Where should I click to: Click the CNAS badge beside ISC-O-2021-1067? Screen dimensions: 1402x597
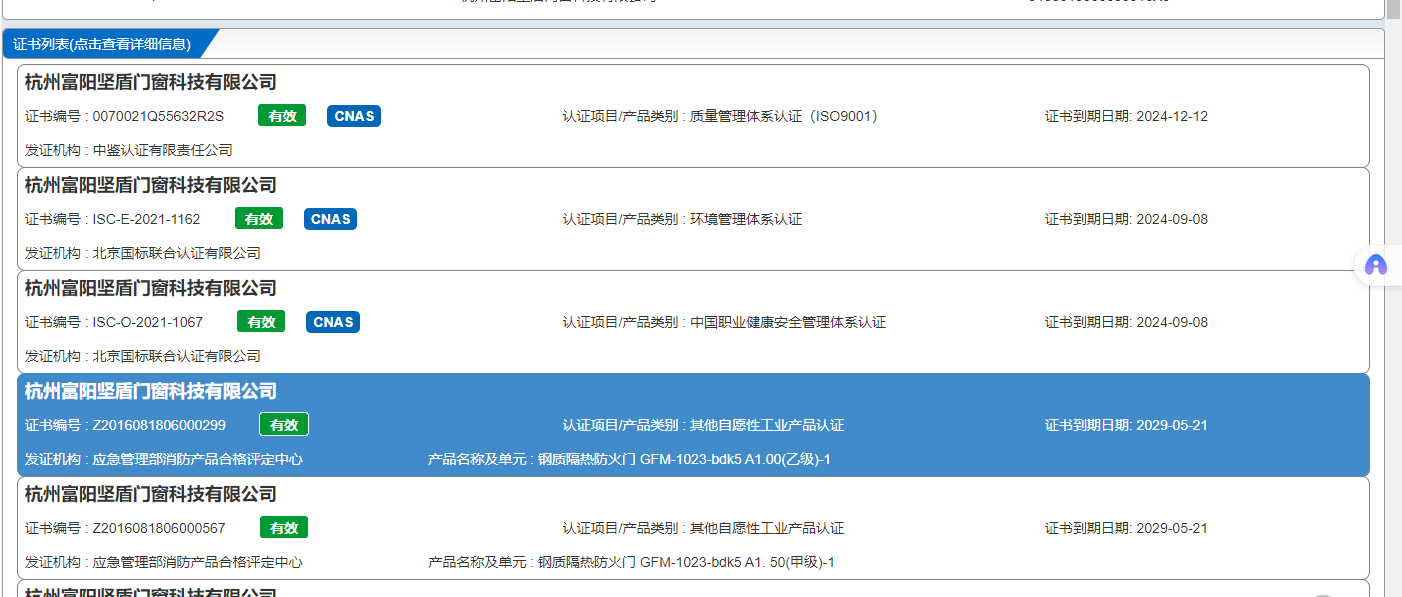[333, 322]
